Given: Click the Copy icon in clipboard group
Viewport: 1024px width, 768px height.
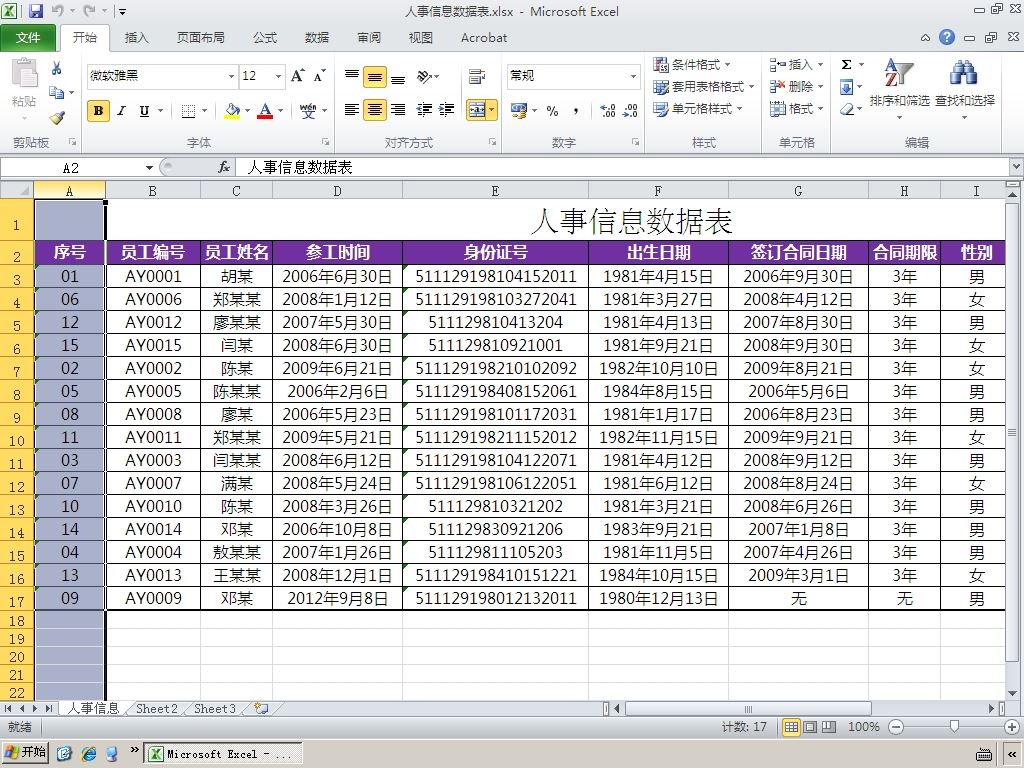Looking at the screenshot, I should [57, 93].
